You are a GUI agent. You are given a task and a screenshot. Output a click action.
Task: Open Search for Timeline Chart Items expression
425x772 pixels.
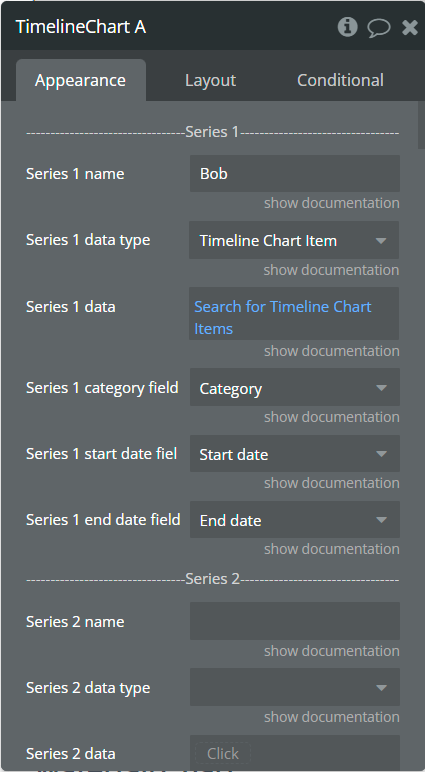click(x=294, y=314)
